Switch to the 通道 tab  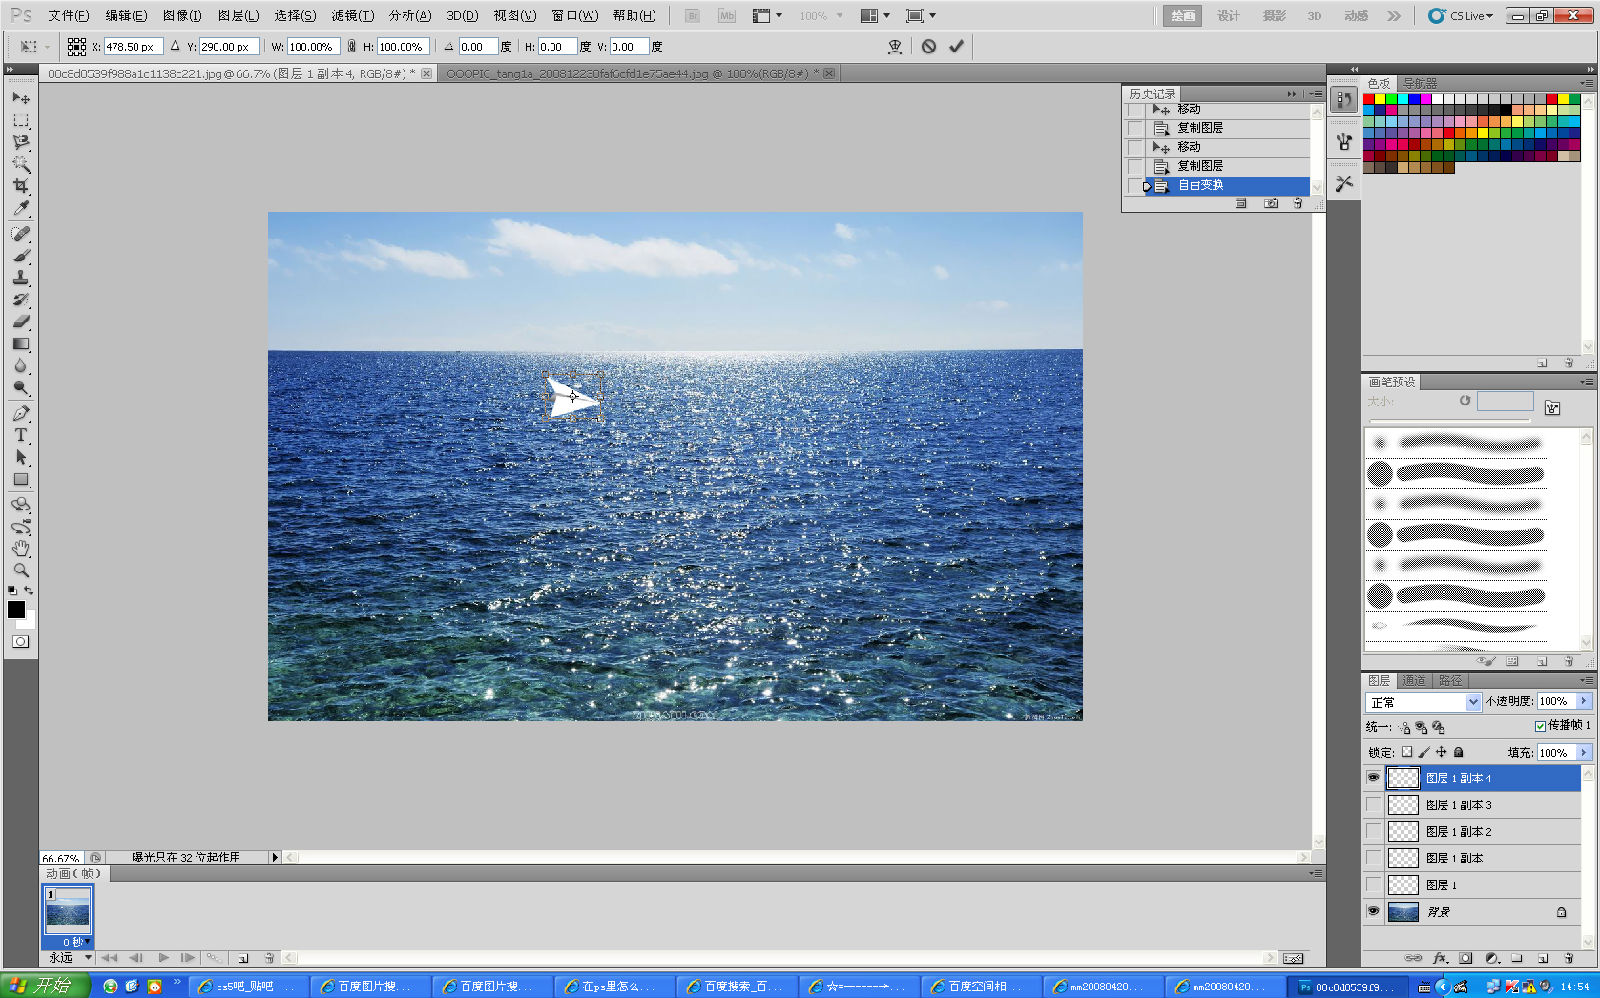click(x=1414, y=681)
